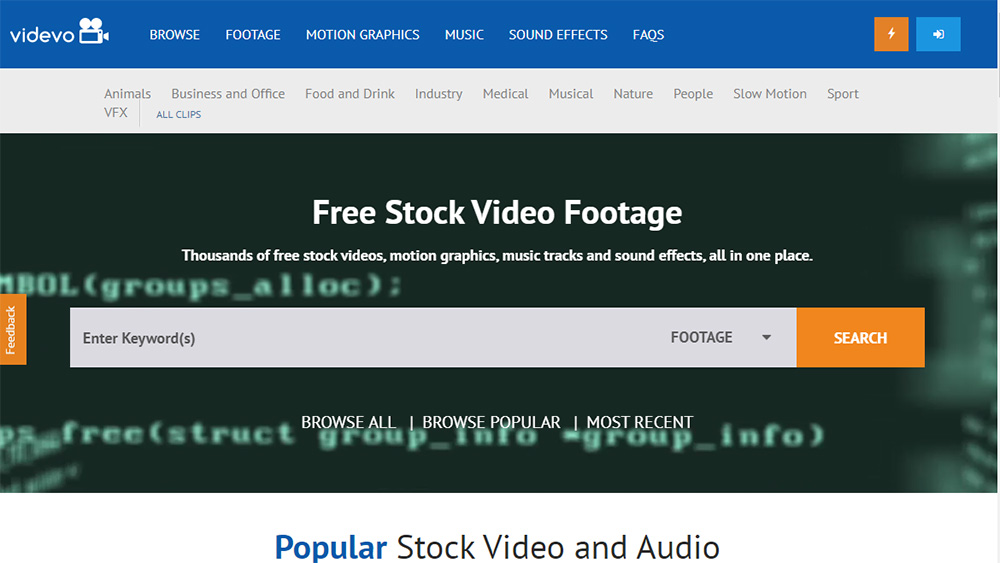Viewport: 1000px width, 563px height.
Task: Select the Industry category
Action: click(439, 94)
